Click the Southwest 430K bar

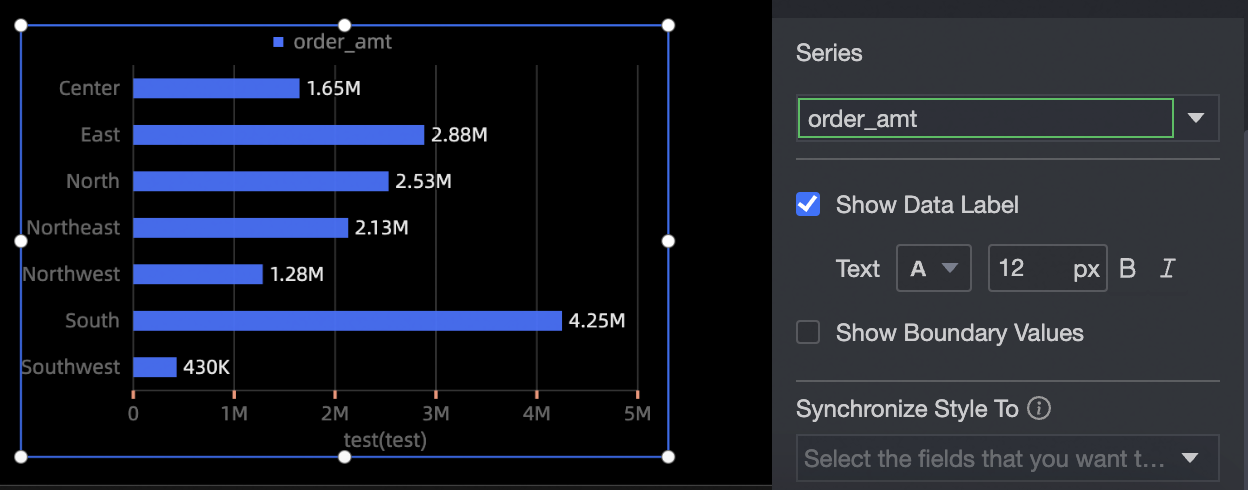tap(155, 367)
